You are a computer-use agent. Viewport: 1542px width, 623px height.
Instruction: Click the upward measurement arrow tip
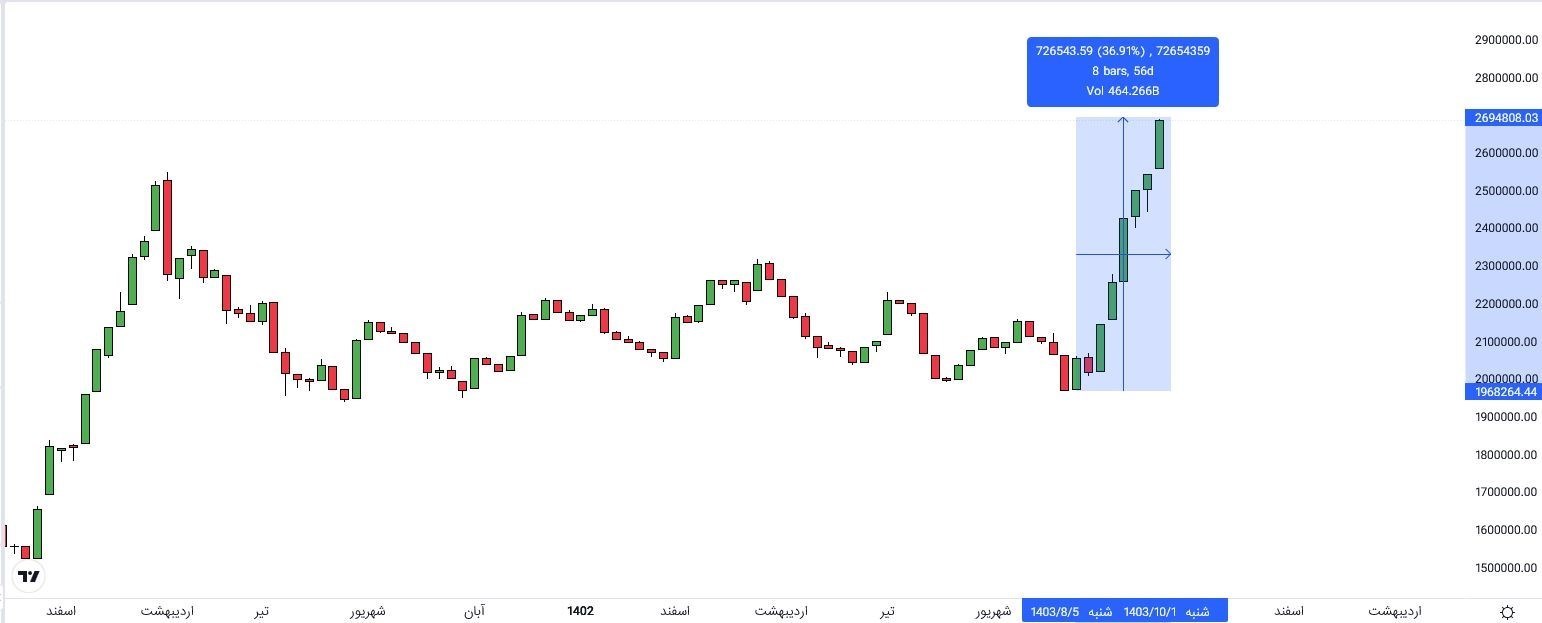click(x=1123, y=120)
